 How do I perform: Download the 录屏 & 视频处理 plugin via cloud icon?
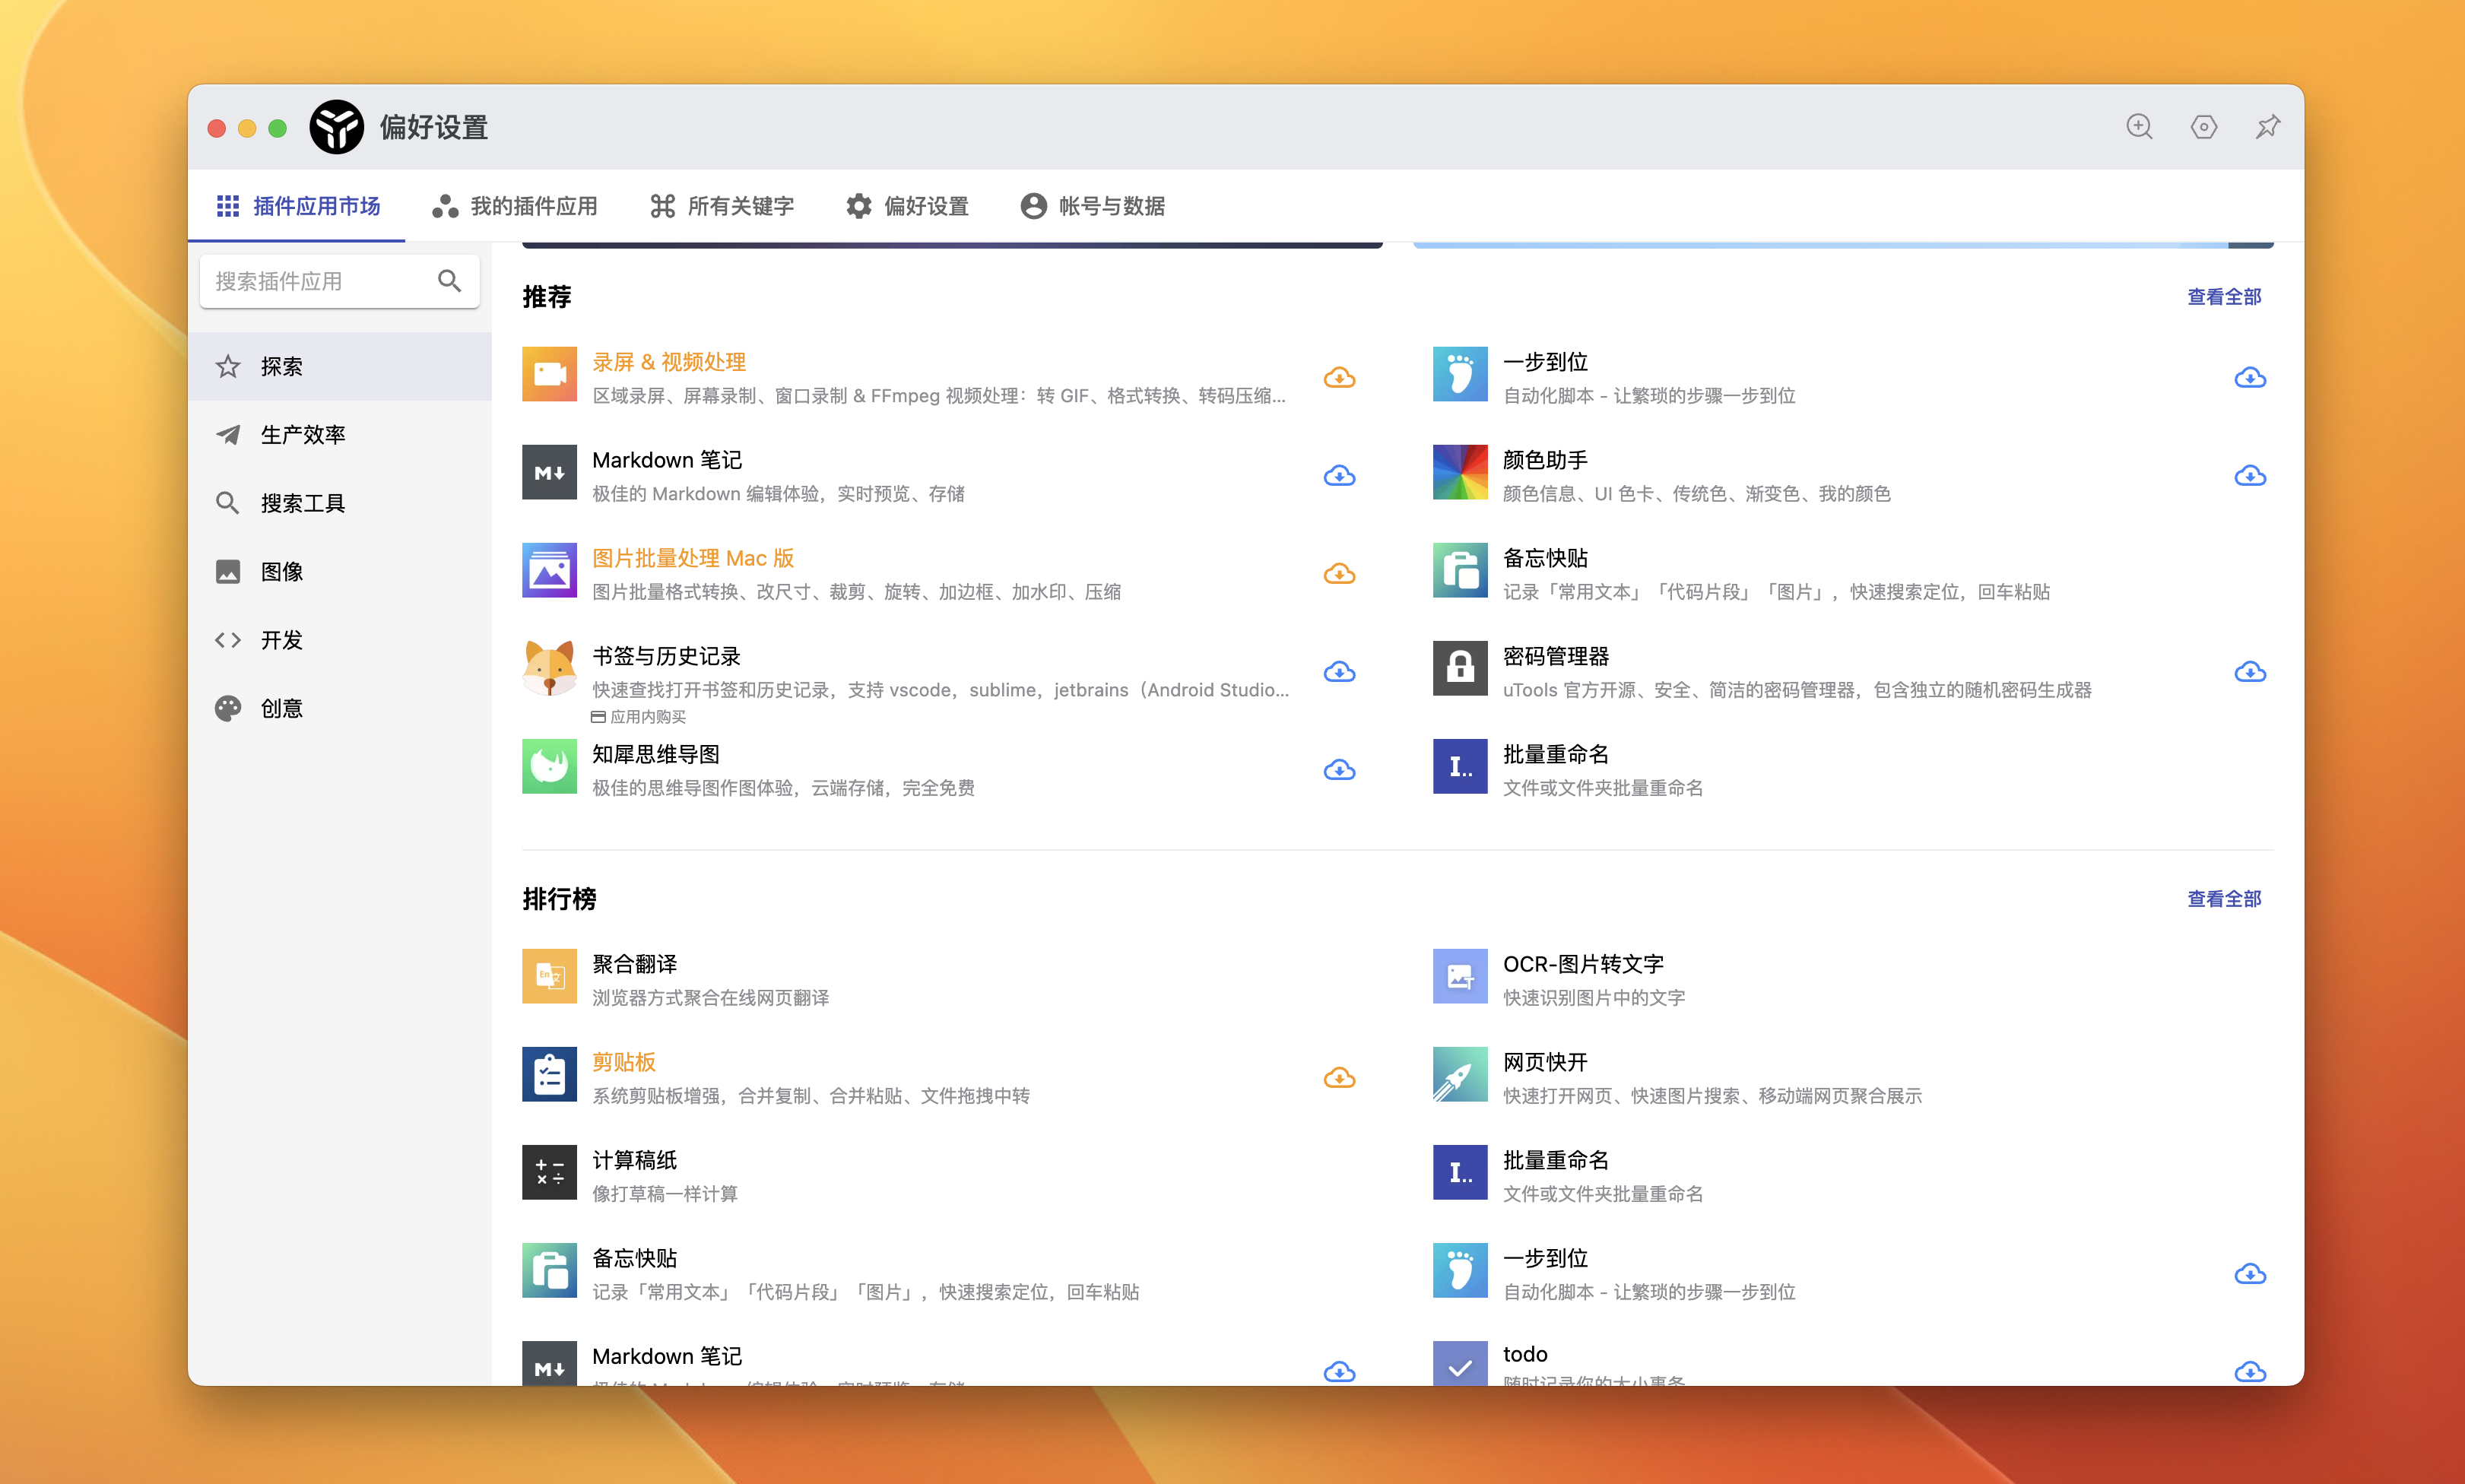pyautogui.click(x=1339, y=378)
